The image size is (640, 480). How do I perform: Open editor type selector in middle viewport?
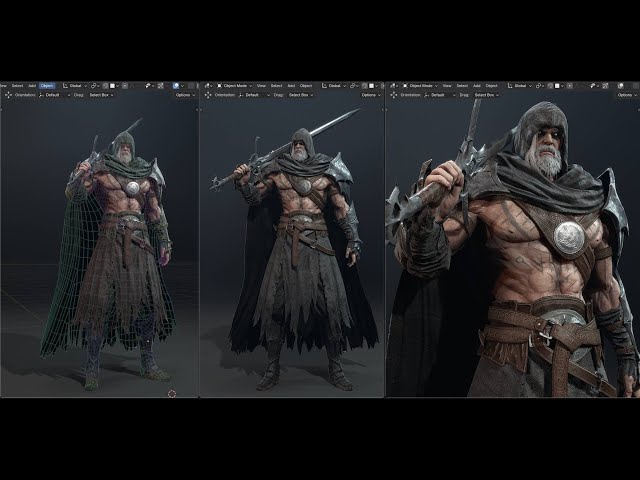[208, 86]
